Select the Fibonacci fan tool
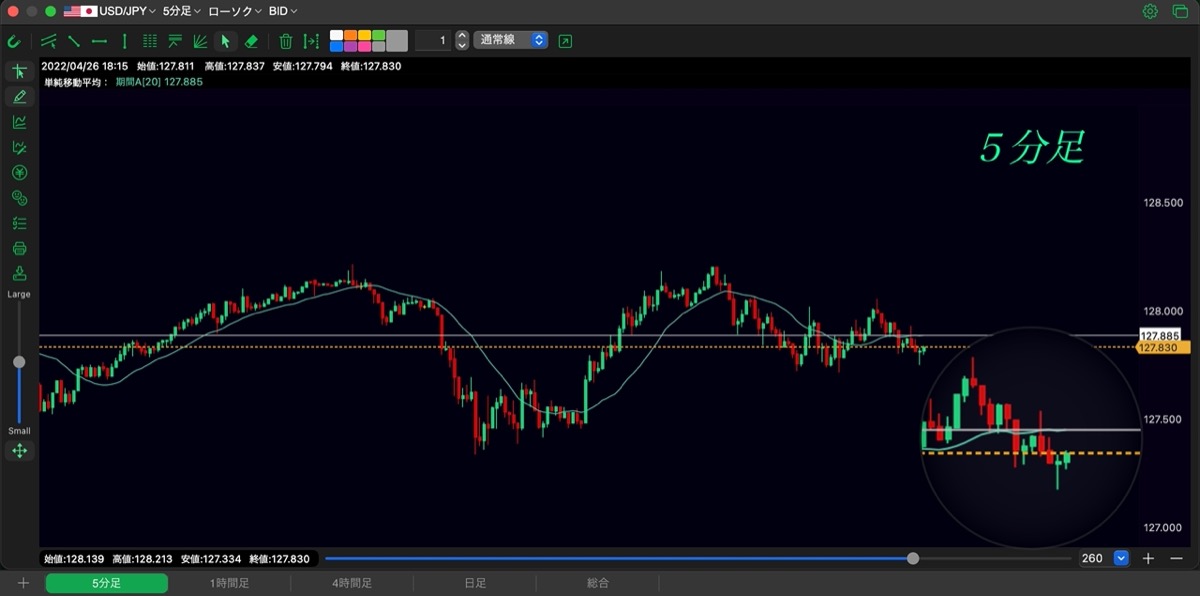The height and width of the screenshot is (596, 1200). (200, 41)
